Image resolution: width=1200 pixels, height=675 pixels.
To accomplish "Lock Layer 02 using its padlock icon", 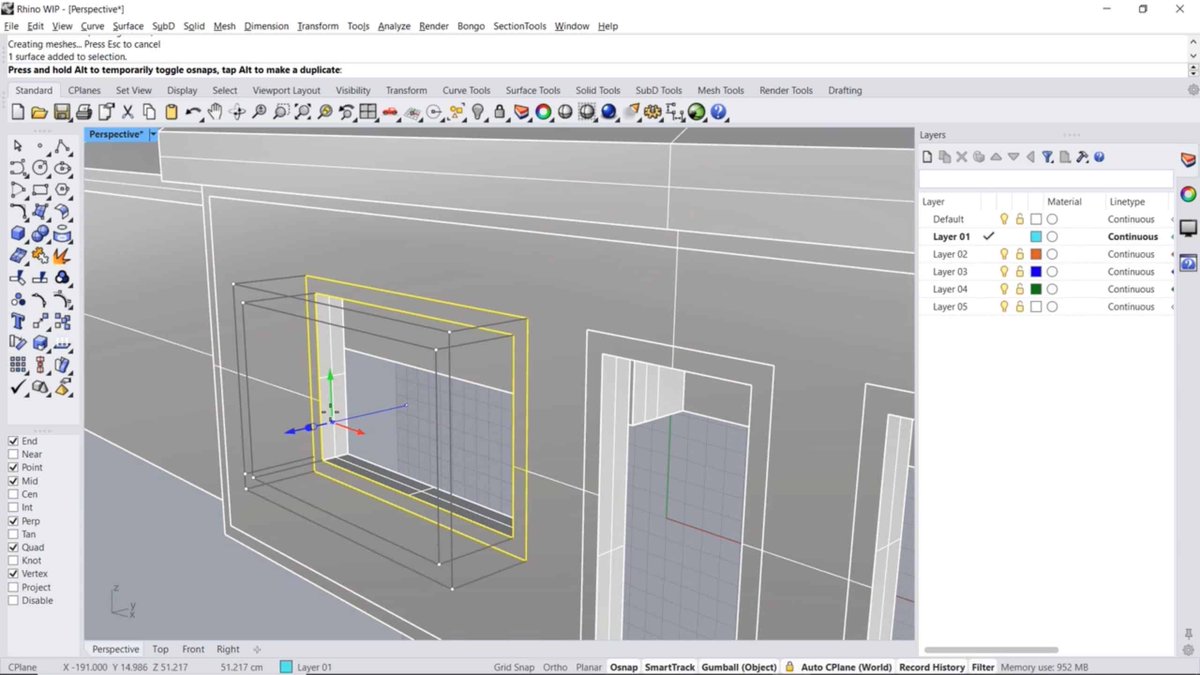I will [1019, 253].
